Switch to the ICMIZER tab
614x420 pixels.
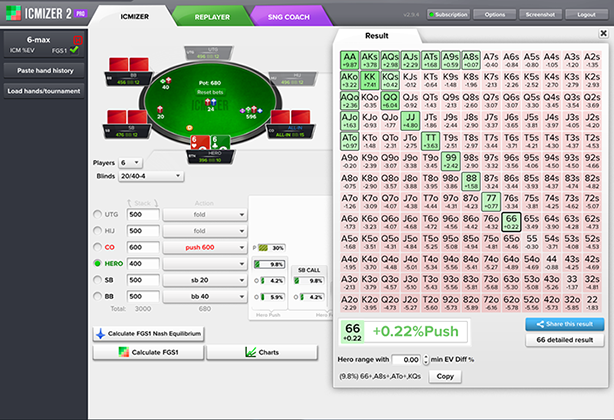[134, 16]
